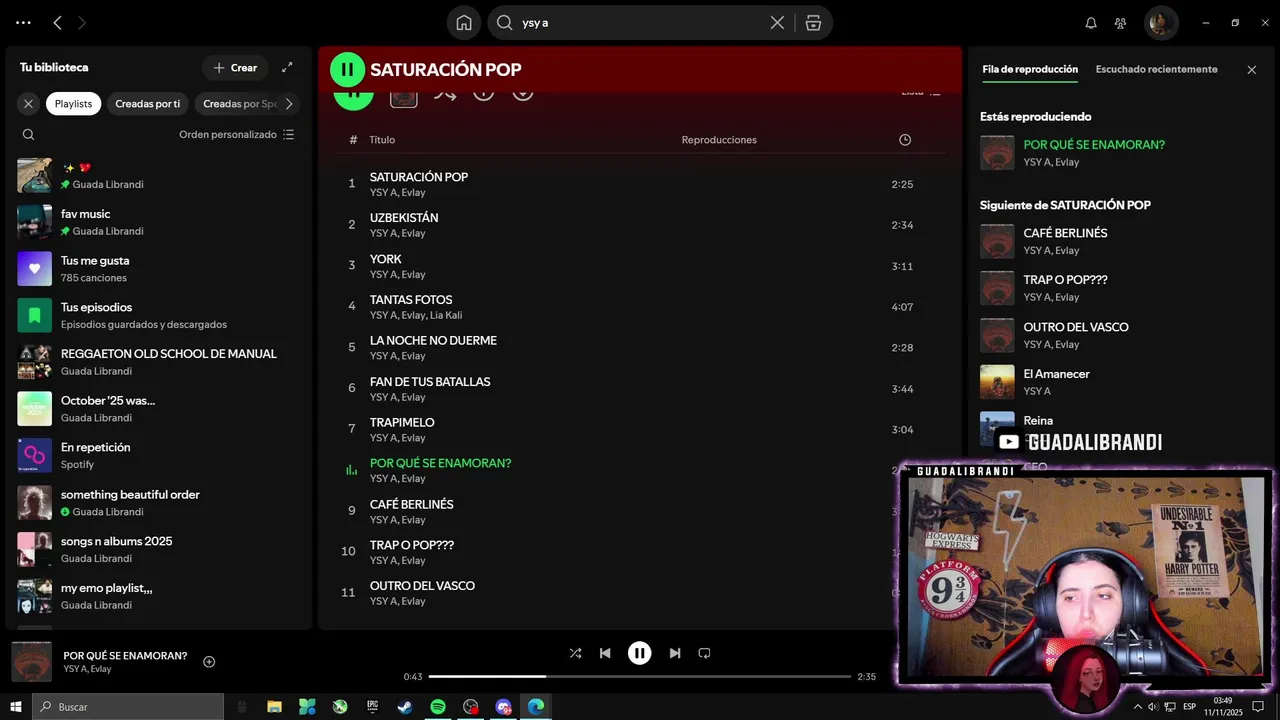Sort tracks by the Título column header
1280x720 pixels.
[x=382, y=140]
